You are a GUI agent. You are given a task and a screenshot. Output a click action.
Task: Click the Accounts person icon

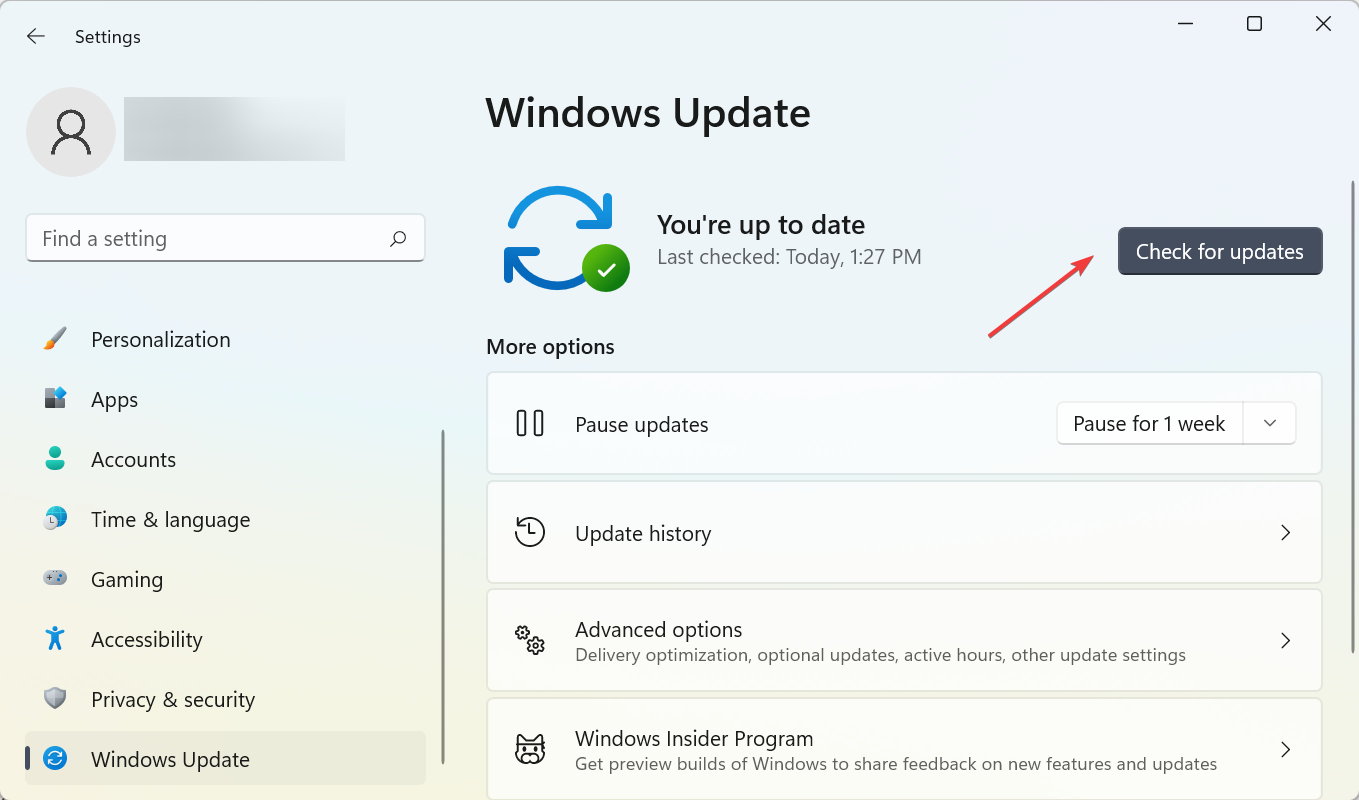click(x=55, y=459)
